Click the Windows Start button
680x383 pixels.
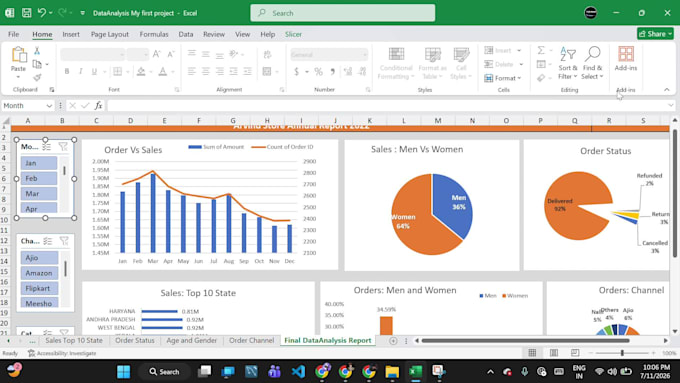pyautogui.click(x=124, y=372)
